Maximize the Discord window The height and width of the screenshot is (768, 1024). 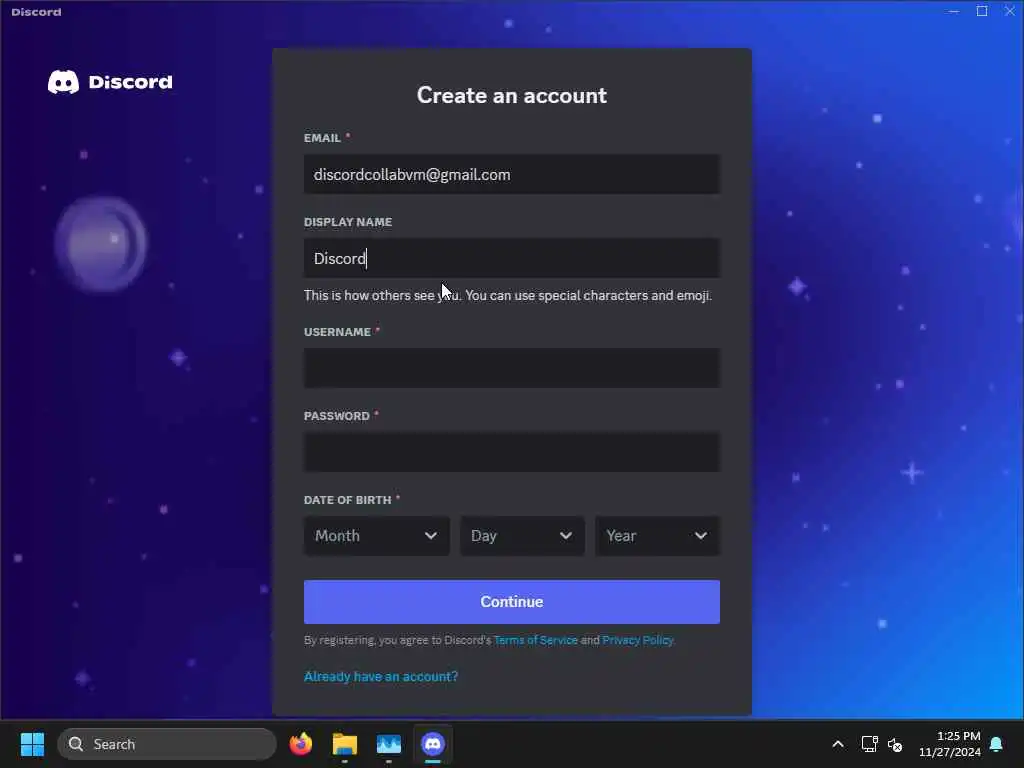(x=982, y=11)
